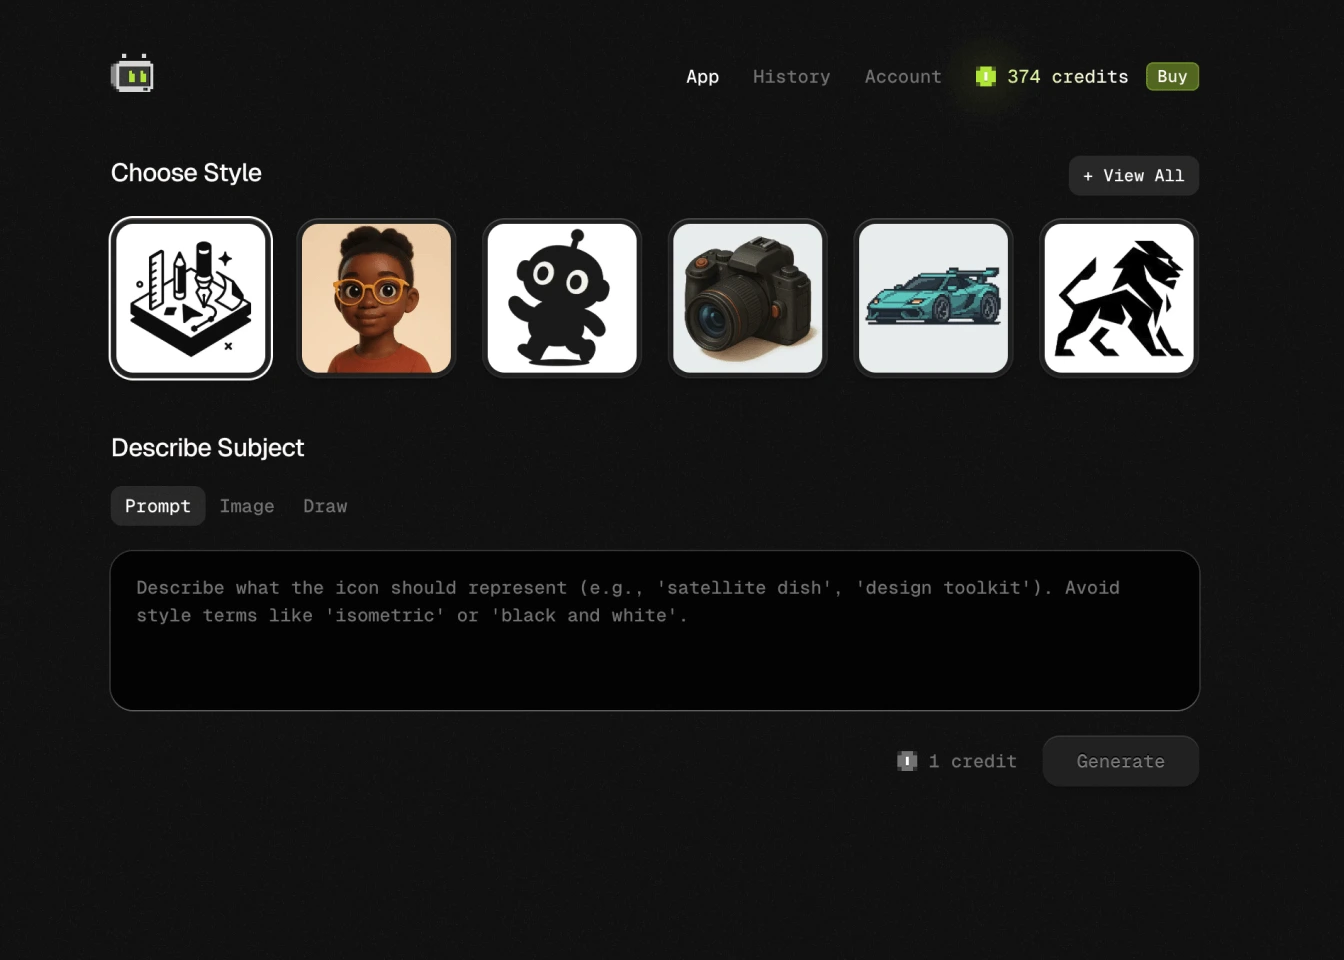The width and height of the screenshot is (1344, 960).
Task: Click the pixel robot logo
Action: point(132,73)
